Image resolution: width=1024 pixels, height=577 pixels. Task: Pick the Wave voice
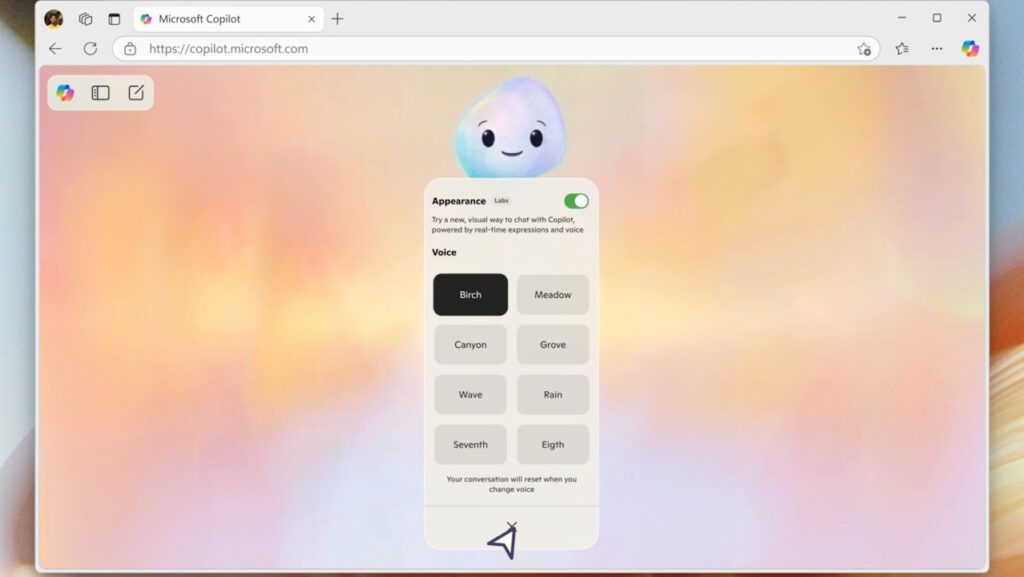tap(470, 394)
